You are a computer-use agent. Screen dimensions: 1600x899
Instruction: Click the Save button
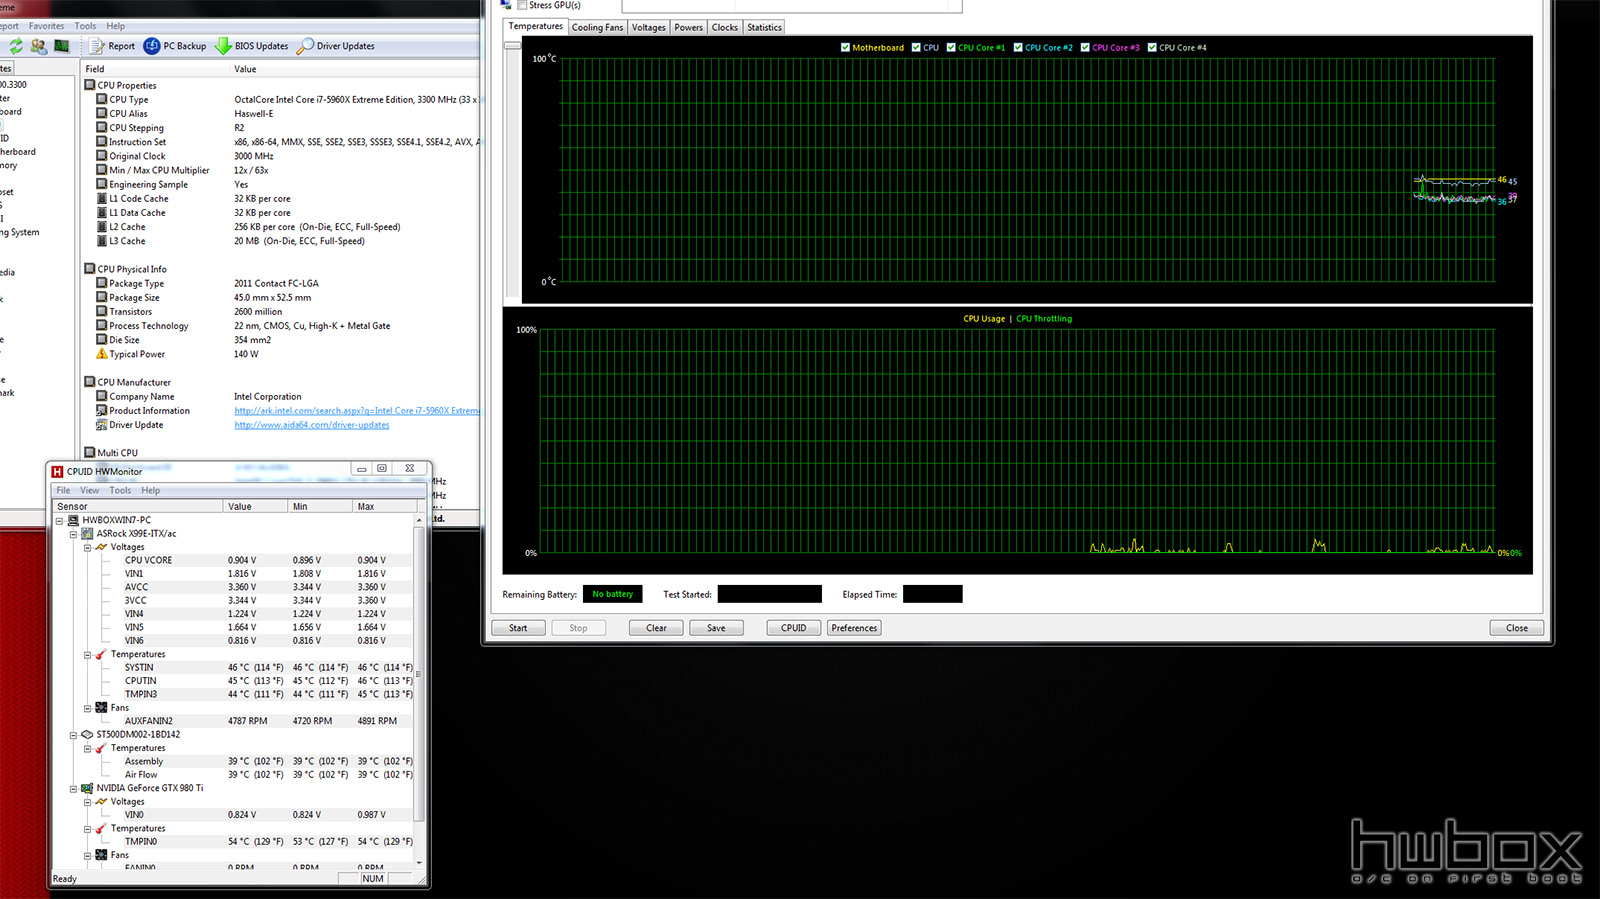[716, 628]
